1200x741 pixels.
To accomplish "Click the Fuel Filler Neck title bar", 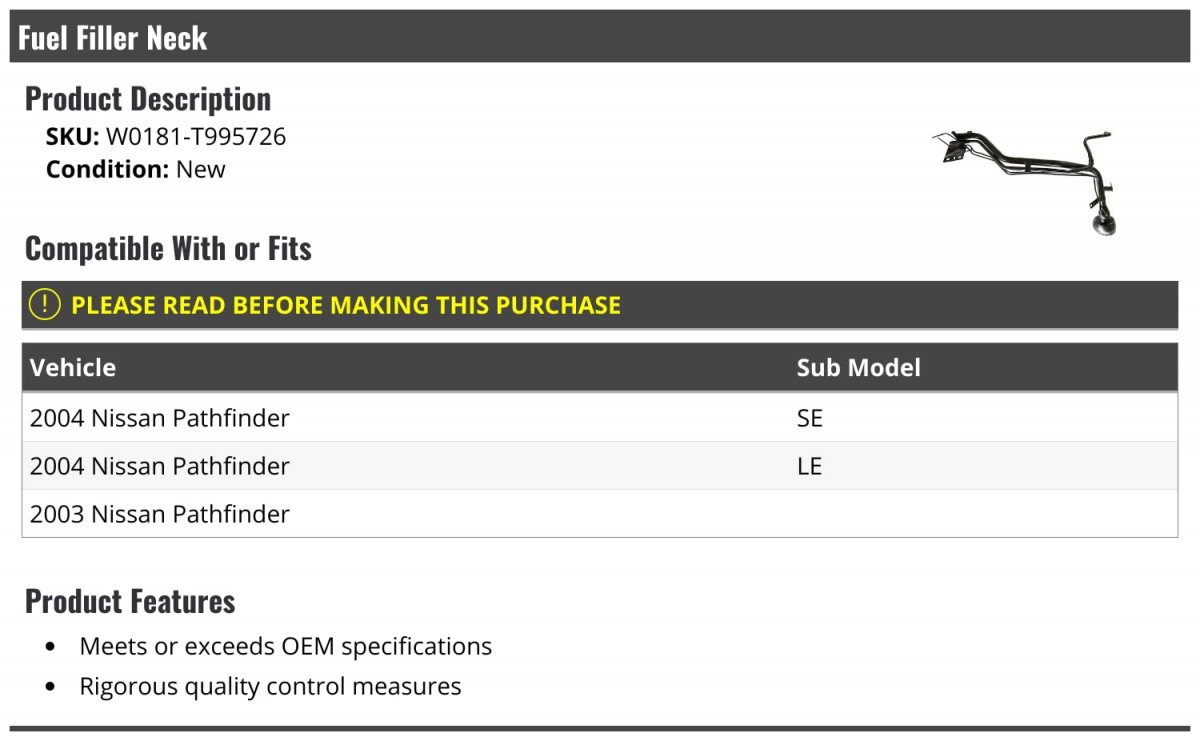I will [600, 37].
